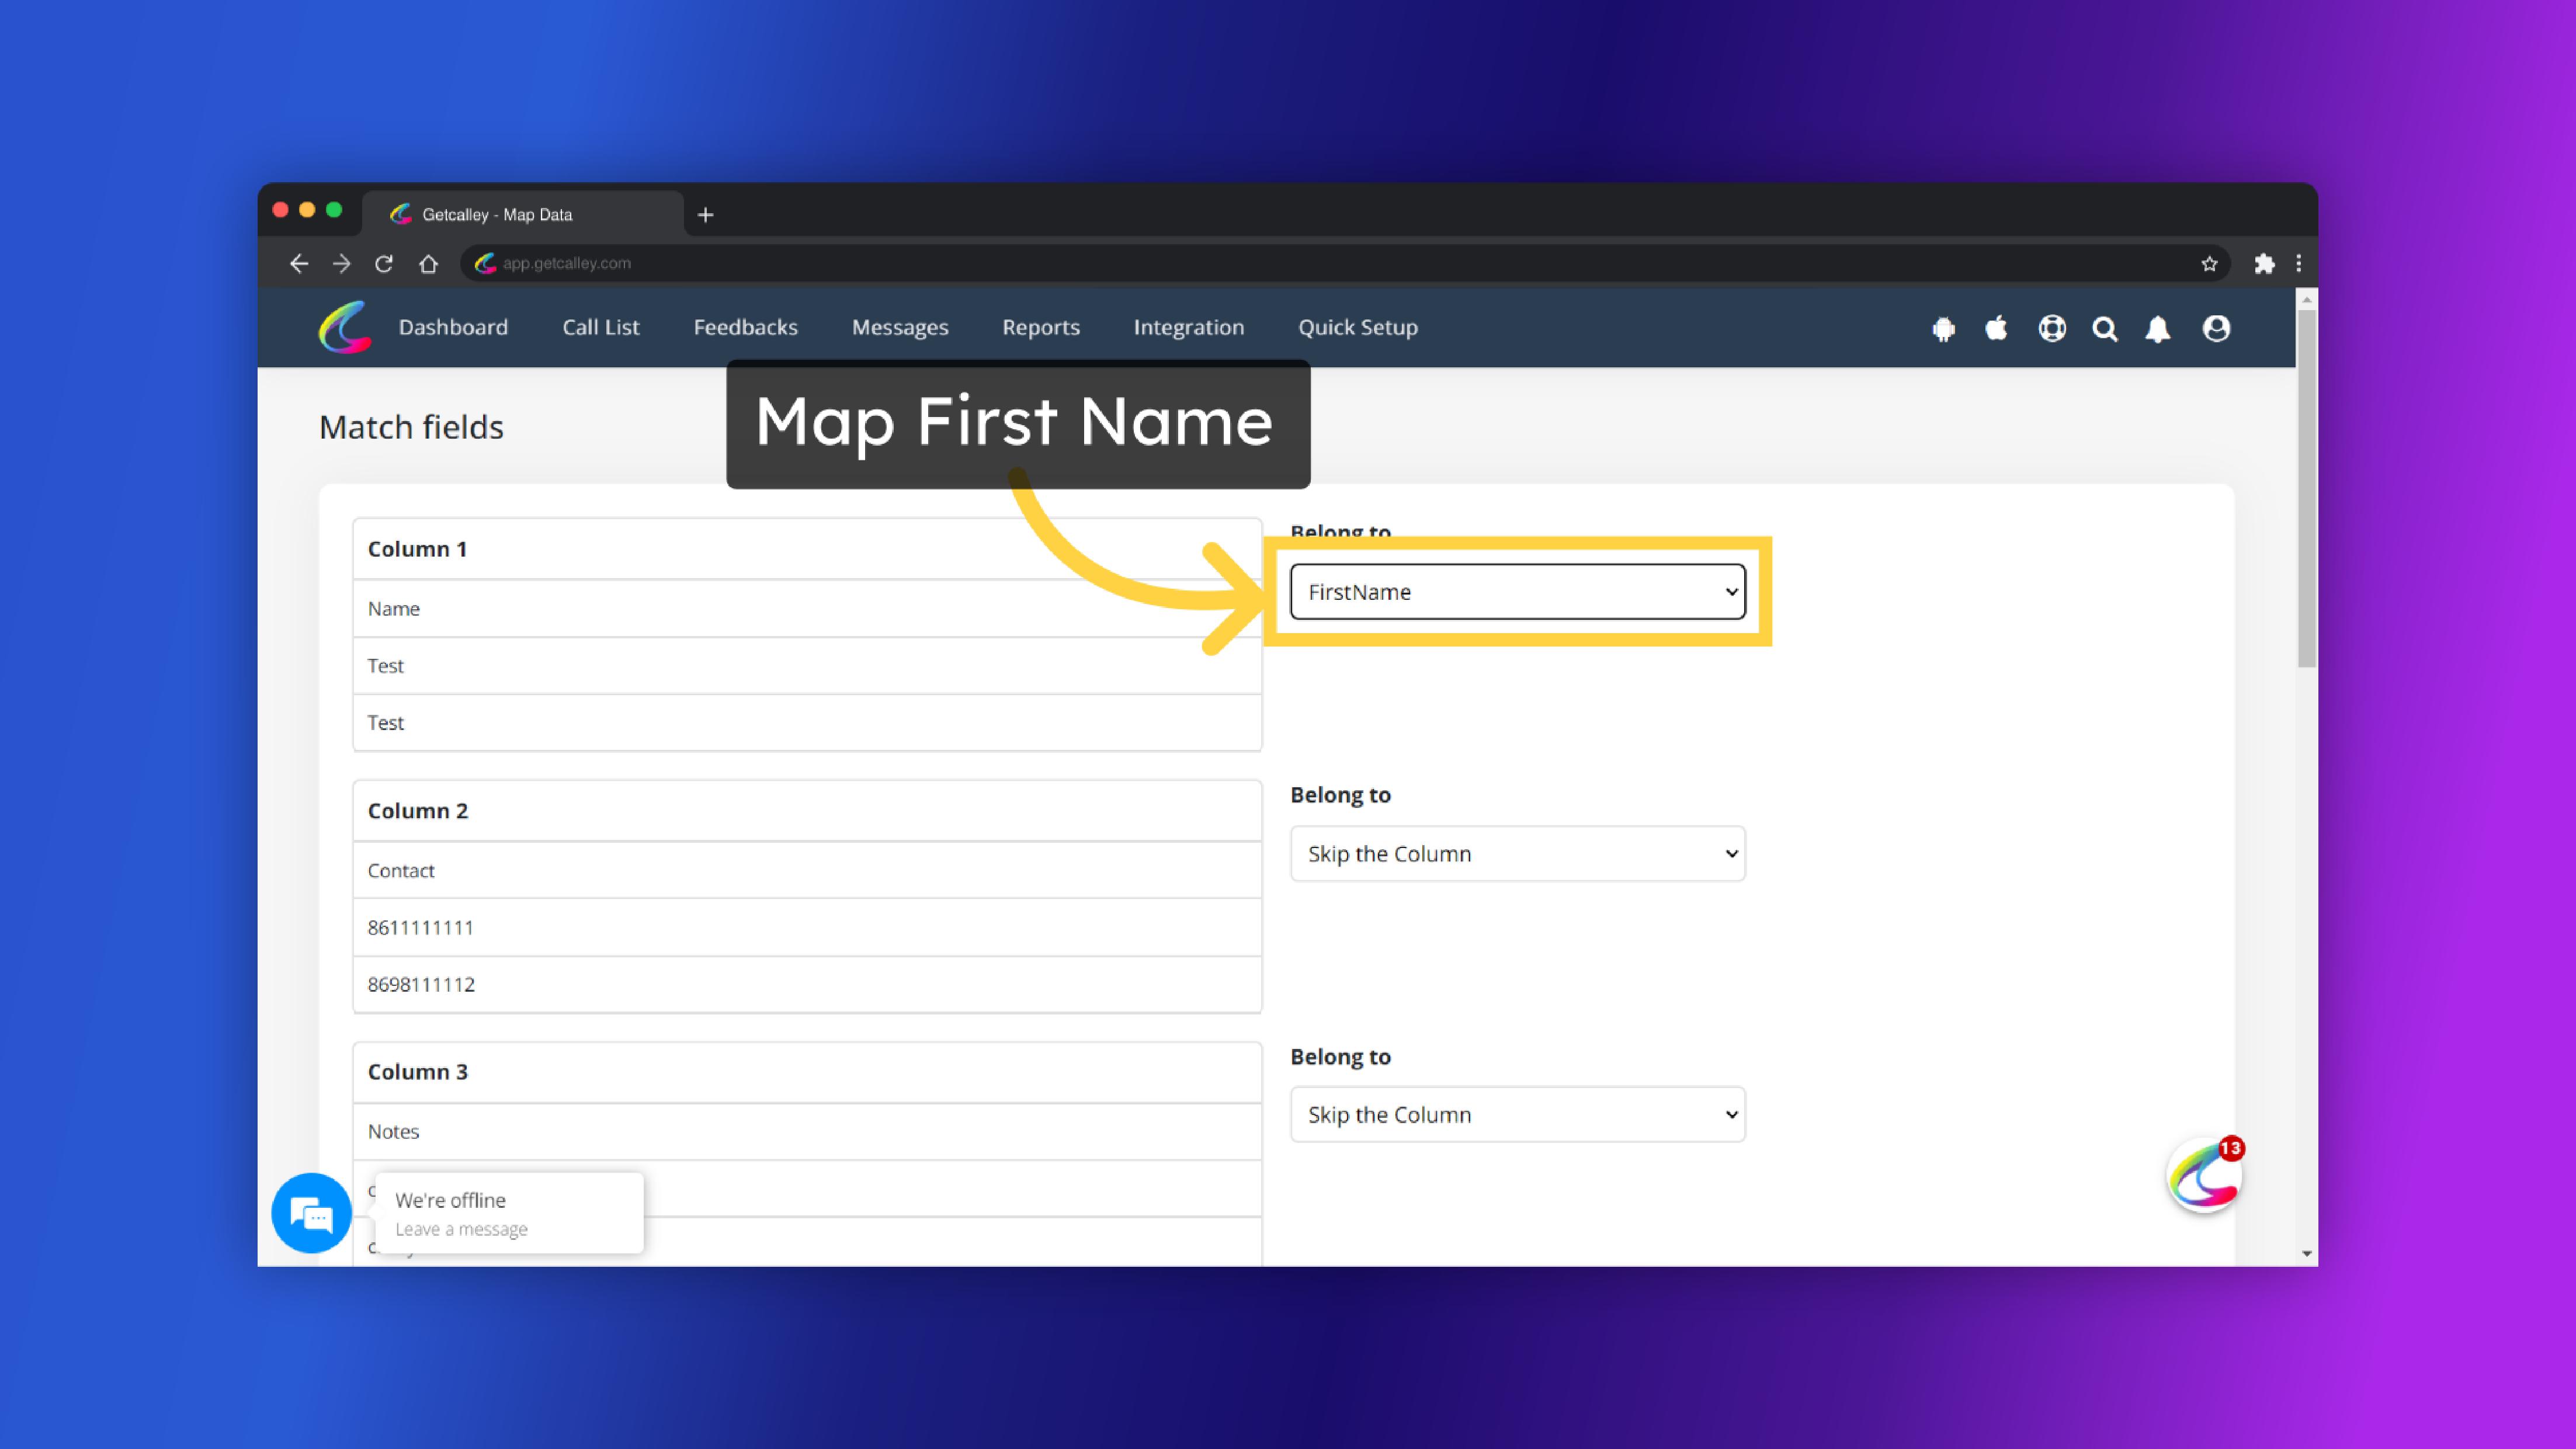Open the Messages menu
The width and height of the screenshot is (2576, 1449).
coord(900,328)
